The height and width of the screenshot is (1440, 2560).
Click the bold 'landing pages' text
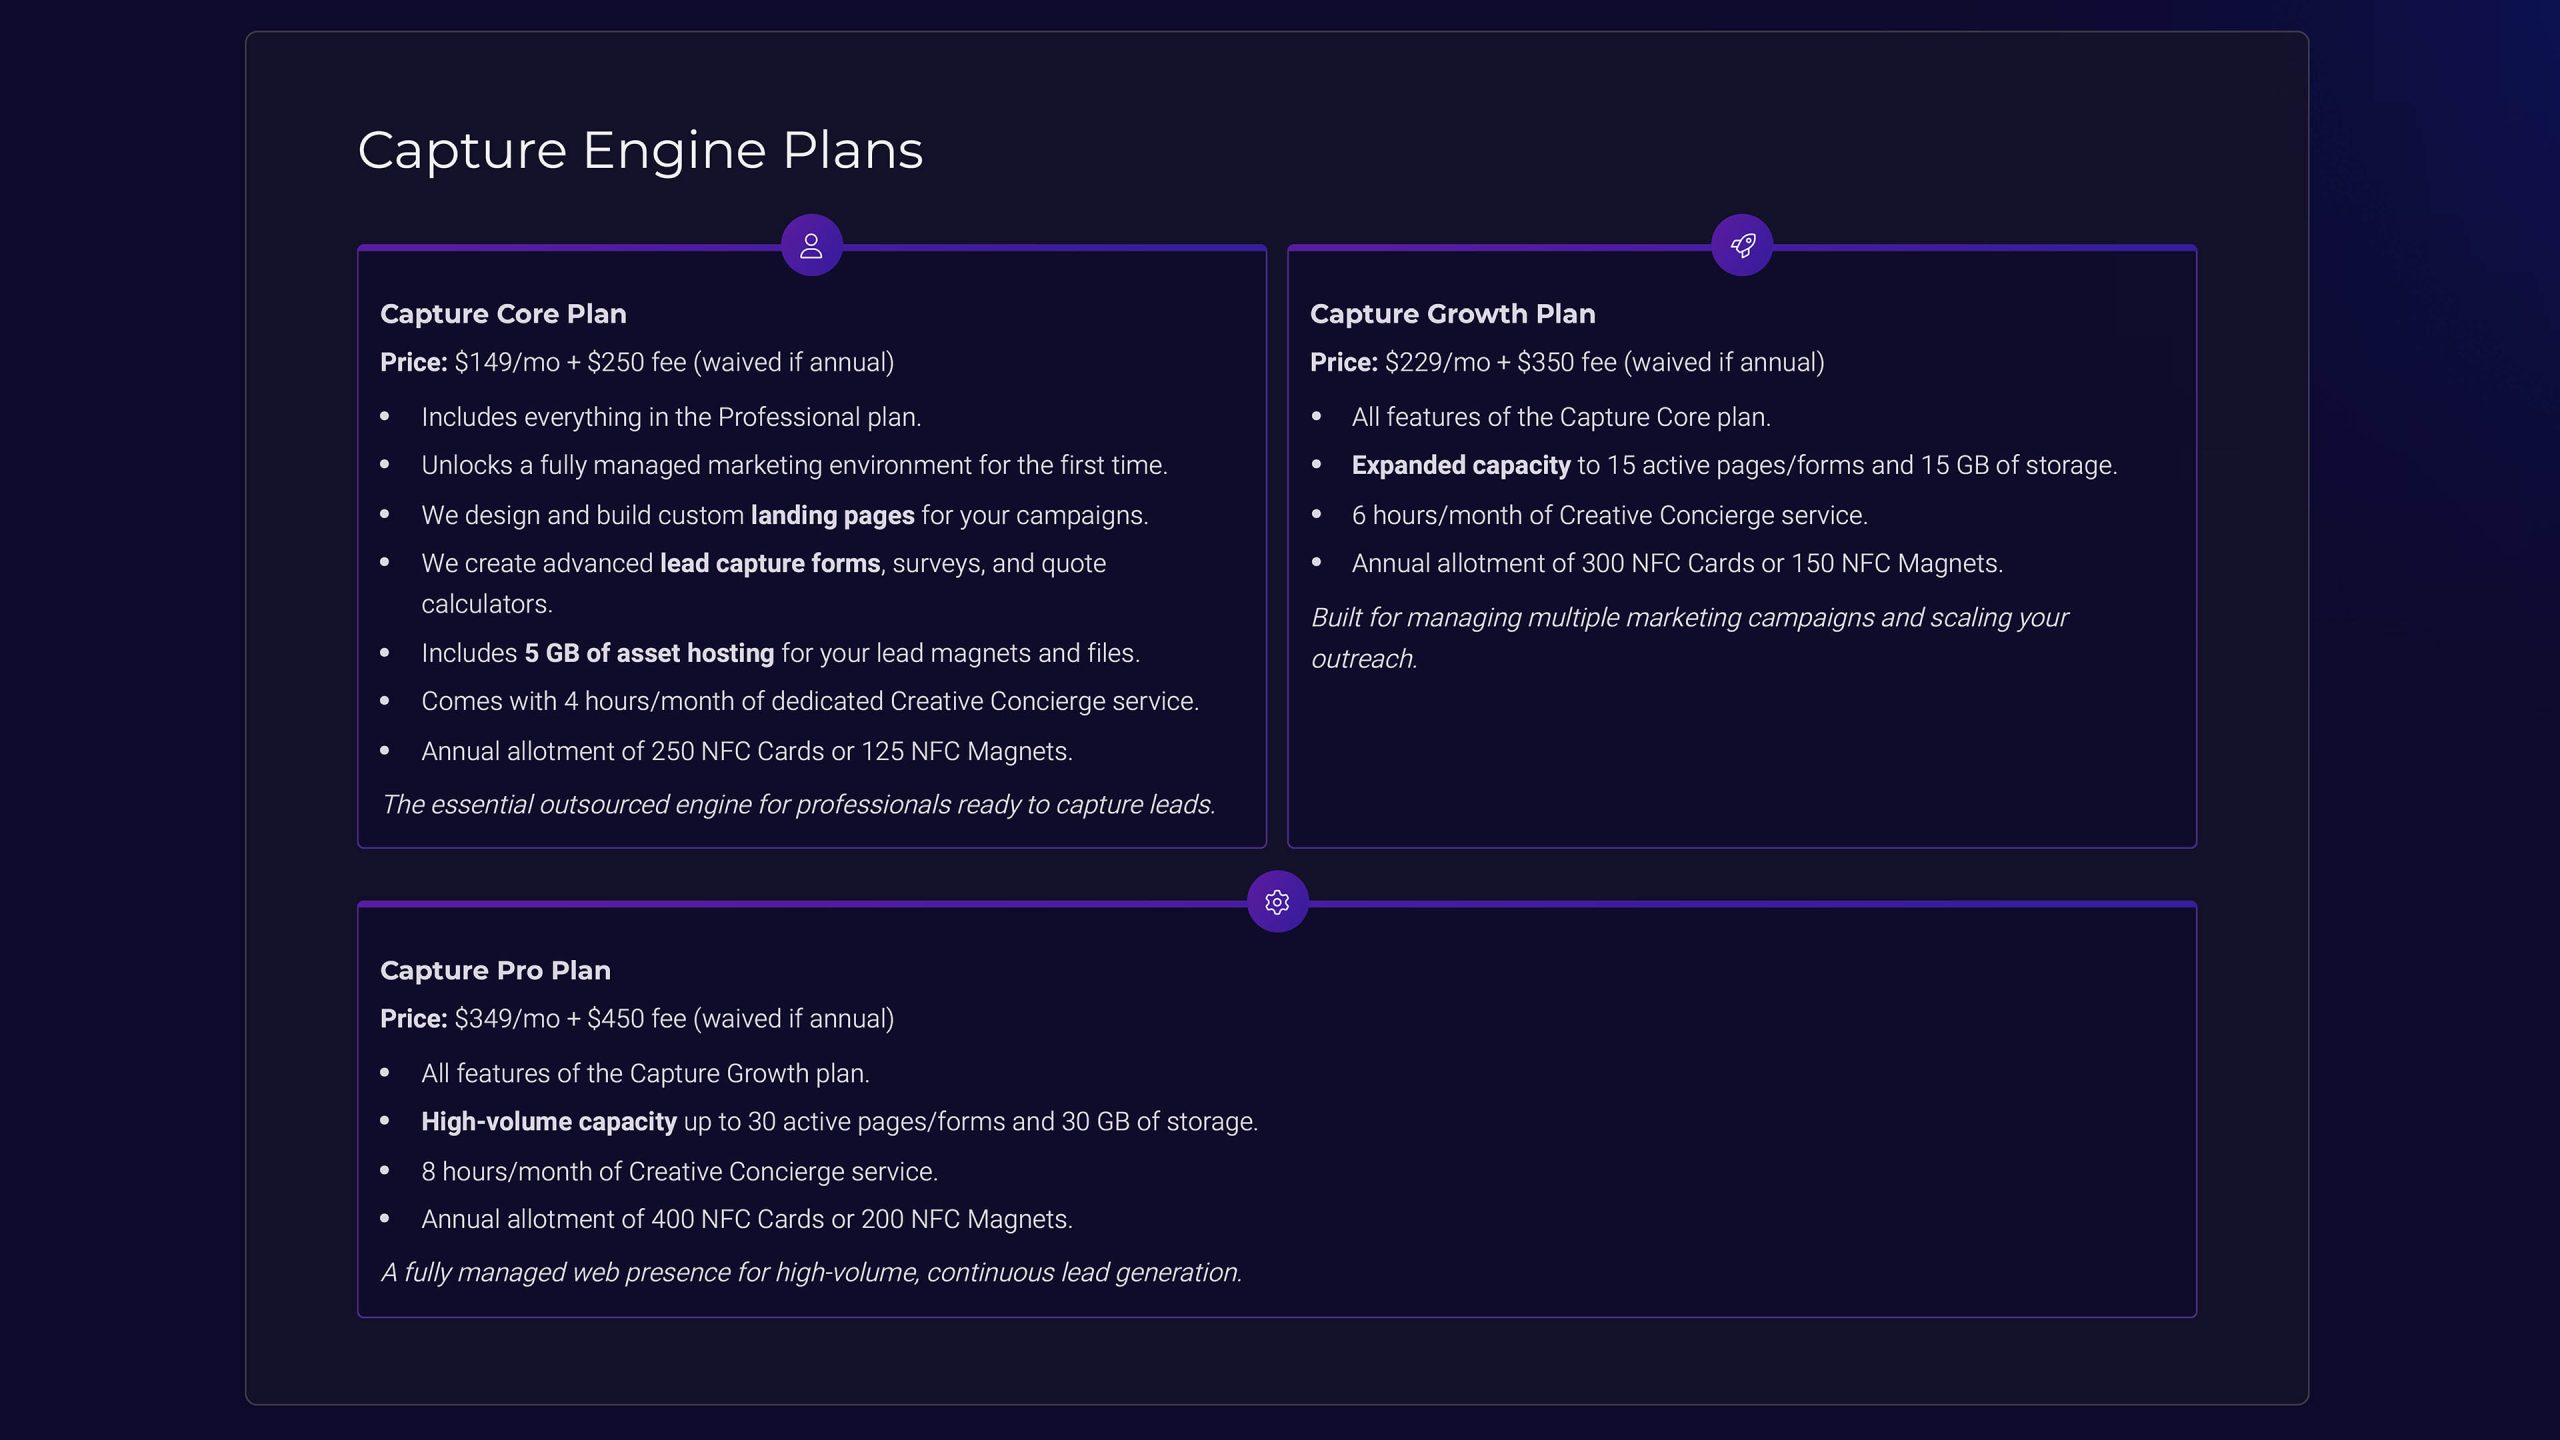832,515
